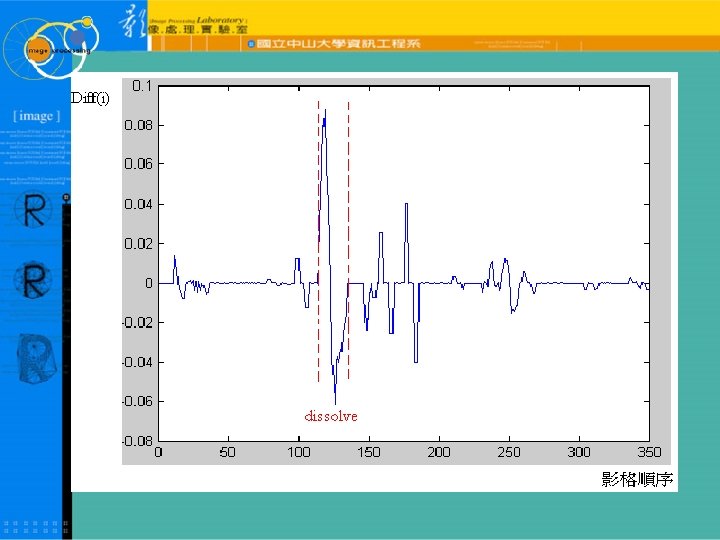This screenshot has width=720, height=540.
Task: Open the 國立中山大學資訊工程系 header title
Action: point(338,44)
